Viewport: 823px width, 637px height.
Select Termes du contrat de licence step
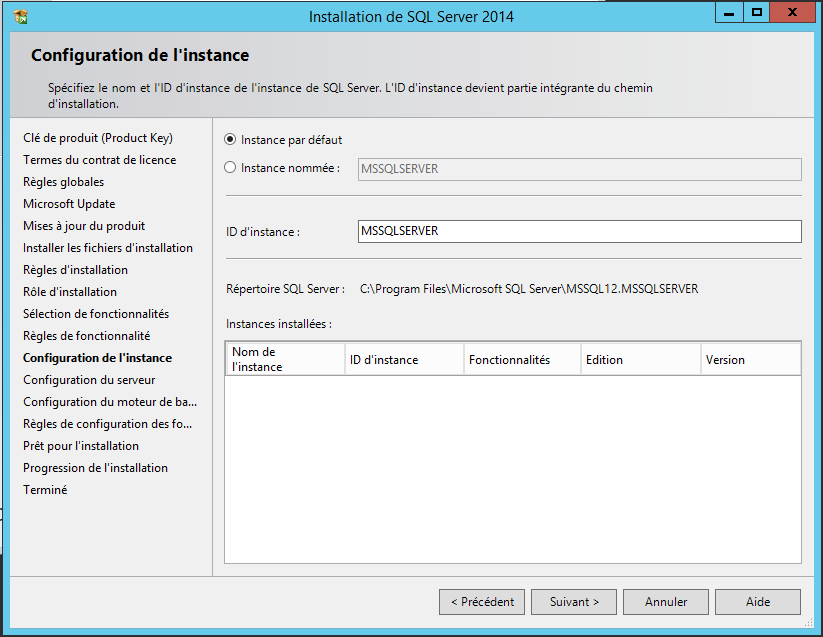100,160
